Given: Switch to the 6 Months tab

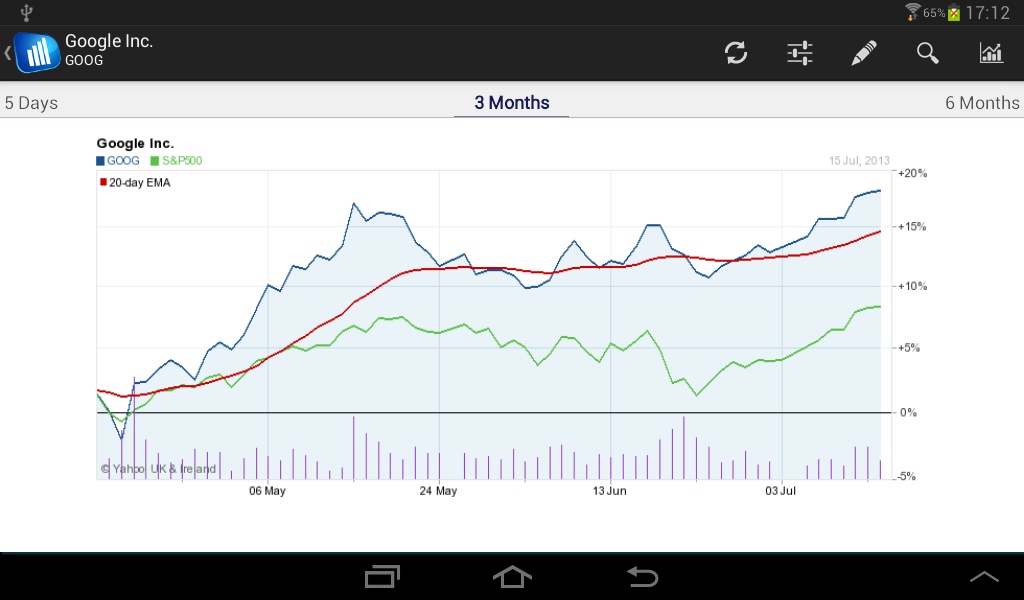Looking at the screenshot, I should [982, 103].
